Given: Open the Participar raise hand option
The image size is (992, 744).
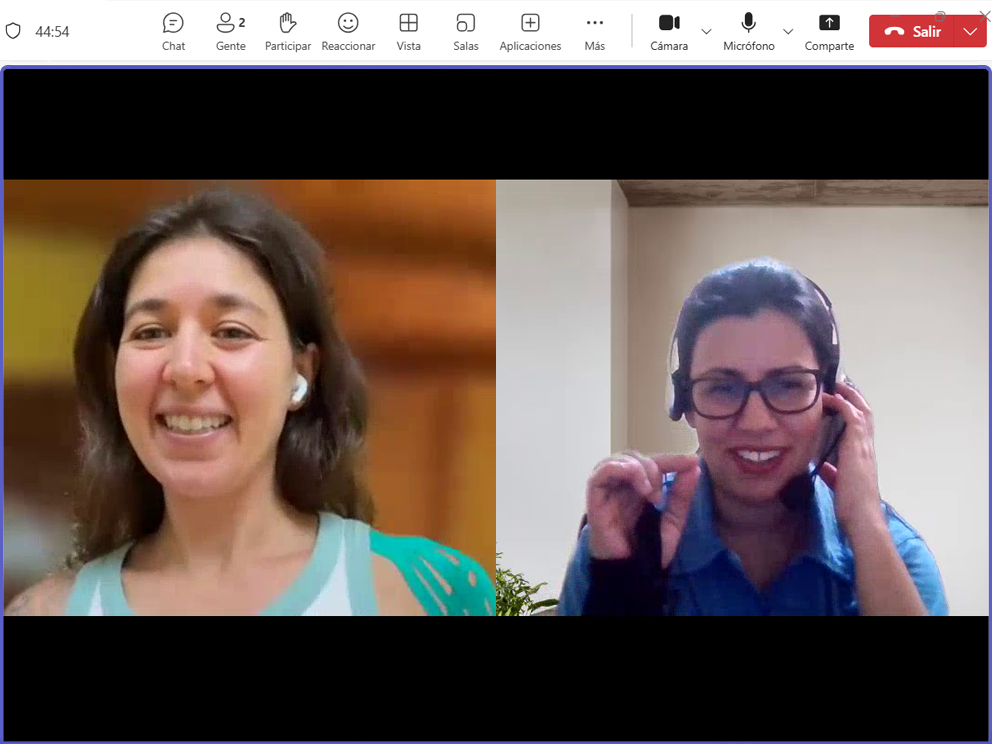Looking at the screenshot, I should 288,32.
